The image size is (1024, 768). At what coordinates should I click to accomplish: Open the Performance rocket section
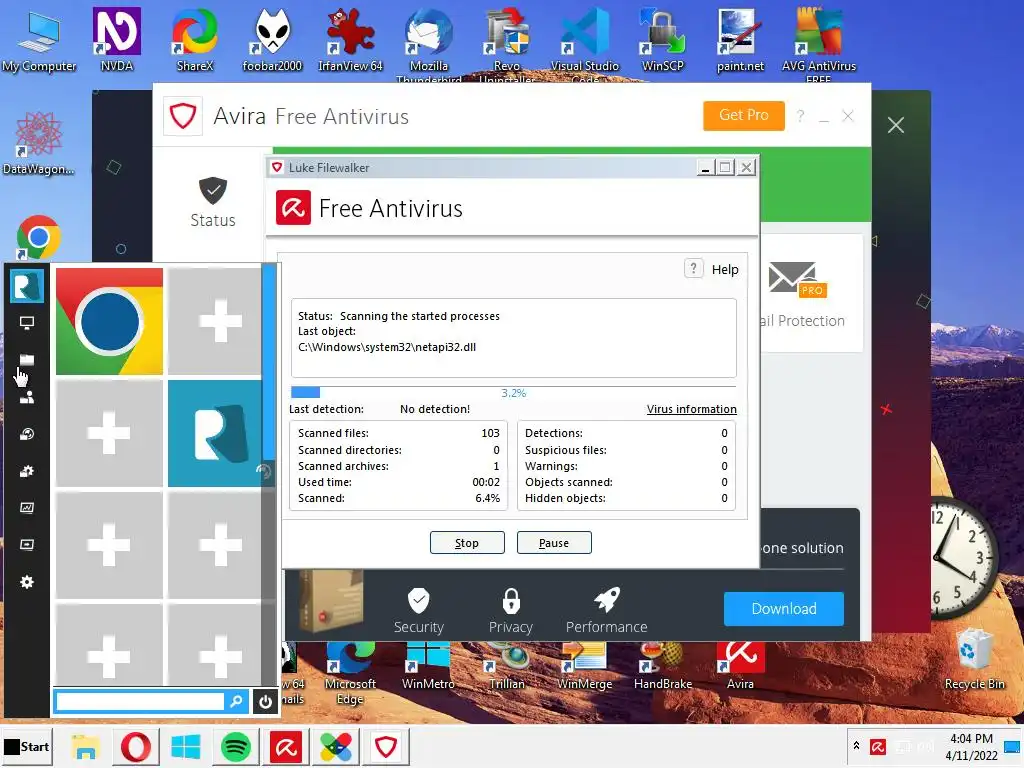pyautogui.click(x=606, y=611)
